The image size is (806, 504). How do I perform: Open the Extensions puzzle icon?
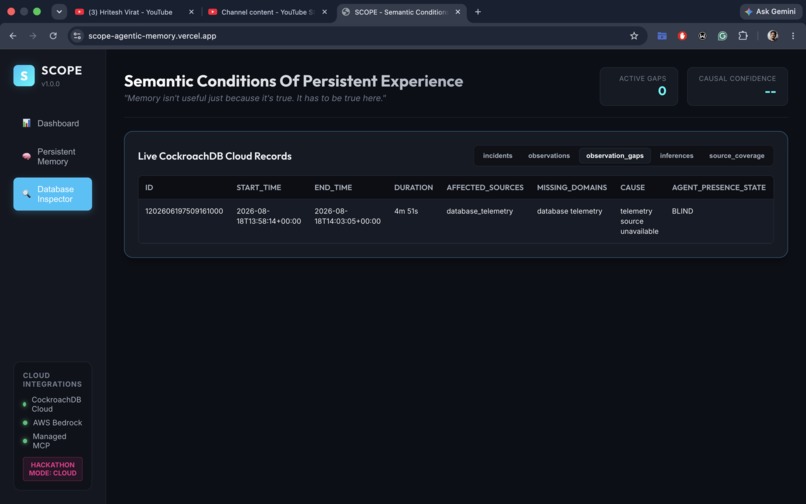pos(743,35)
